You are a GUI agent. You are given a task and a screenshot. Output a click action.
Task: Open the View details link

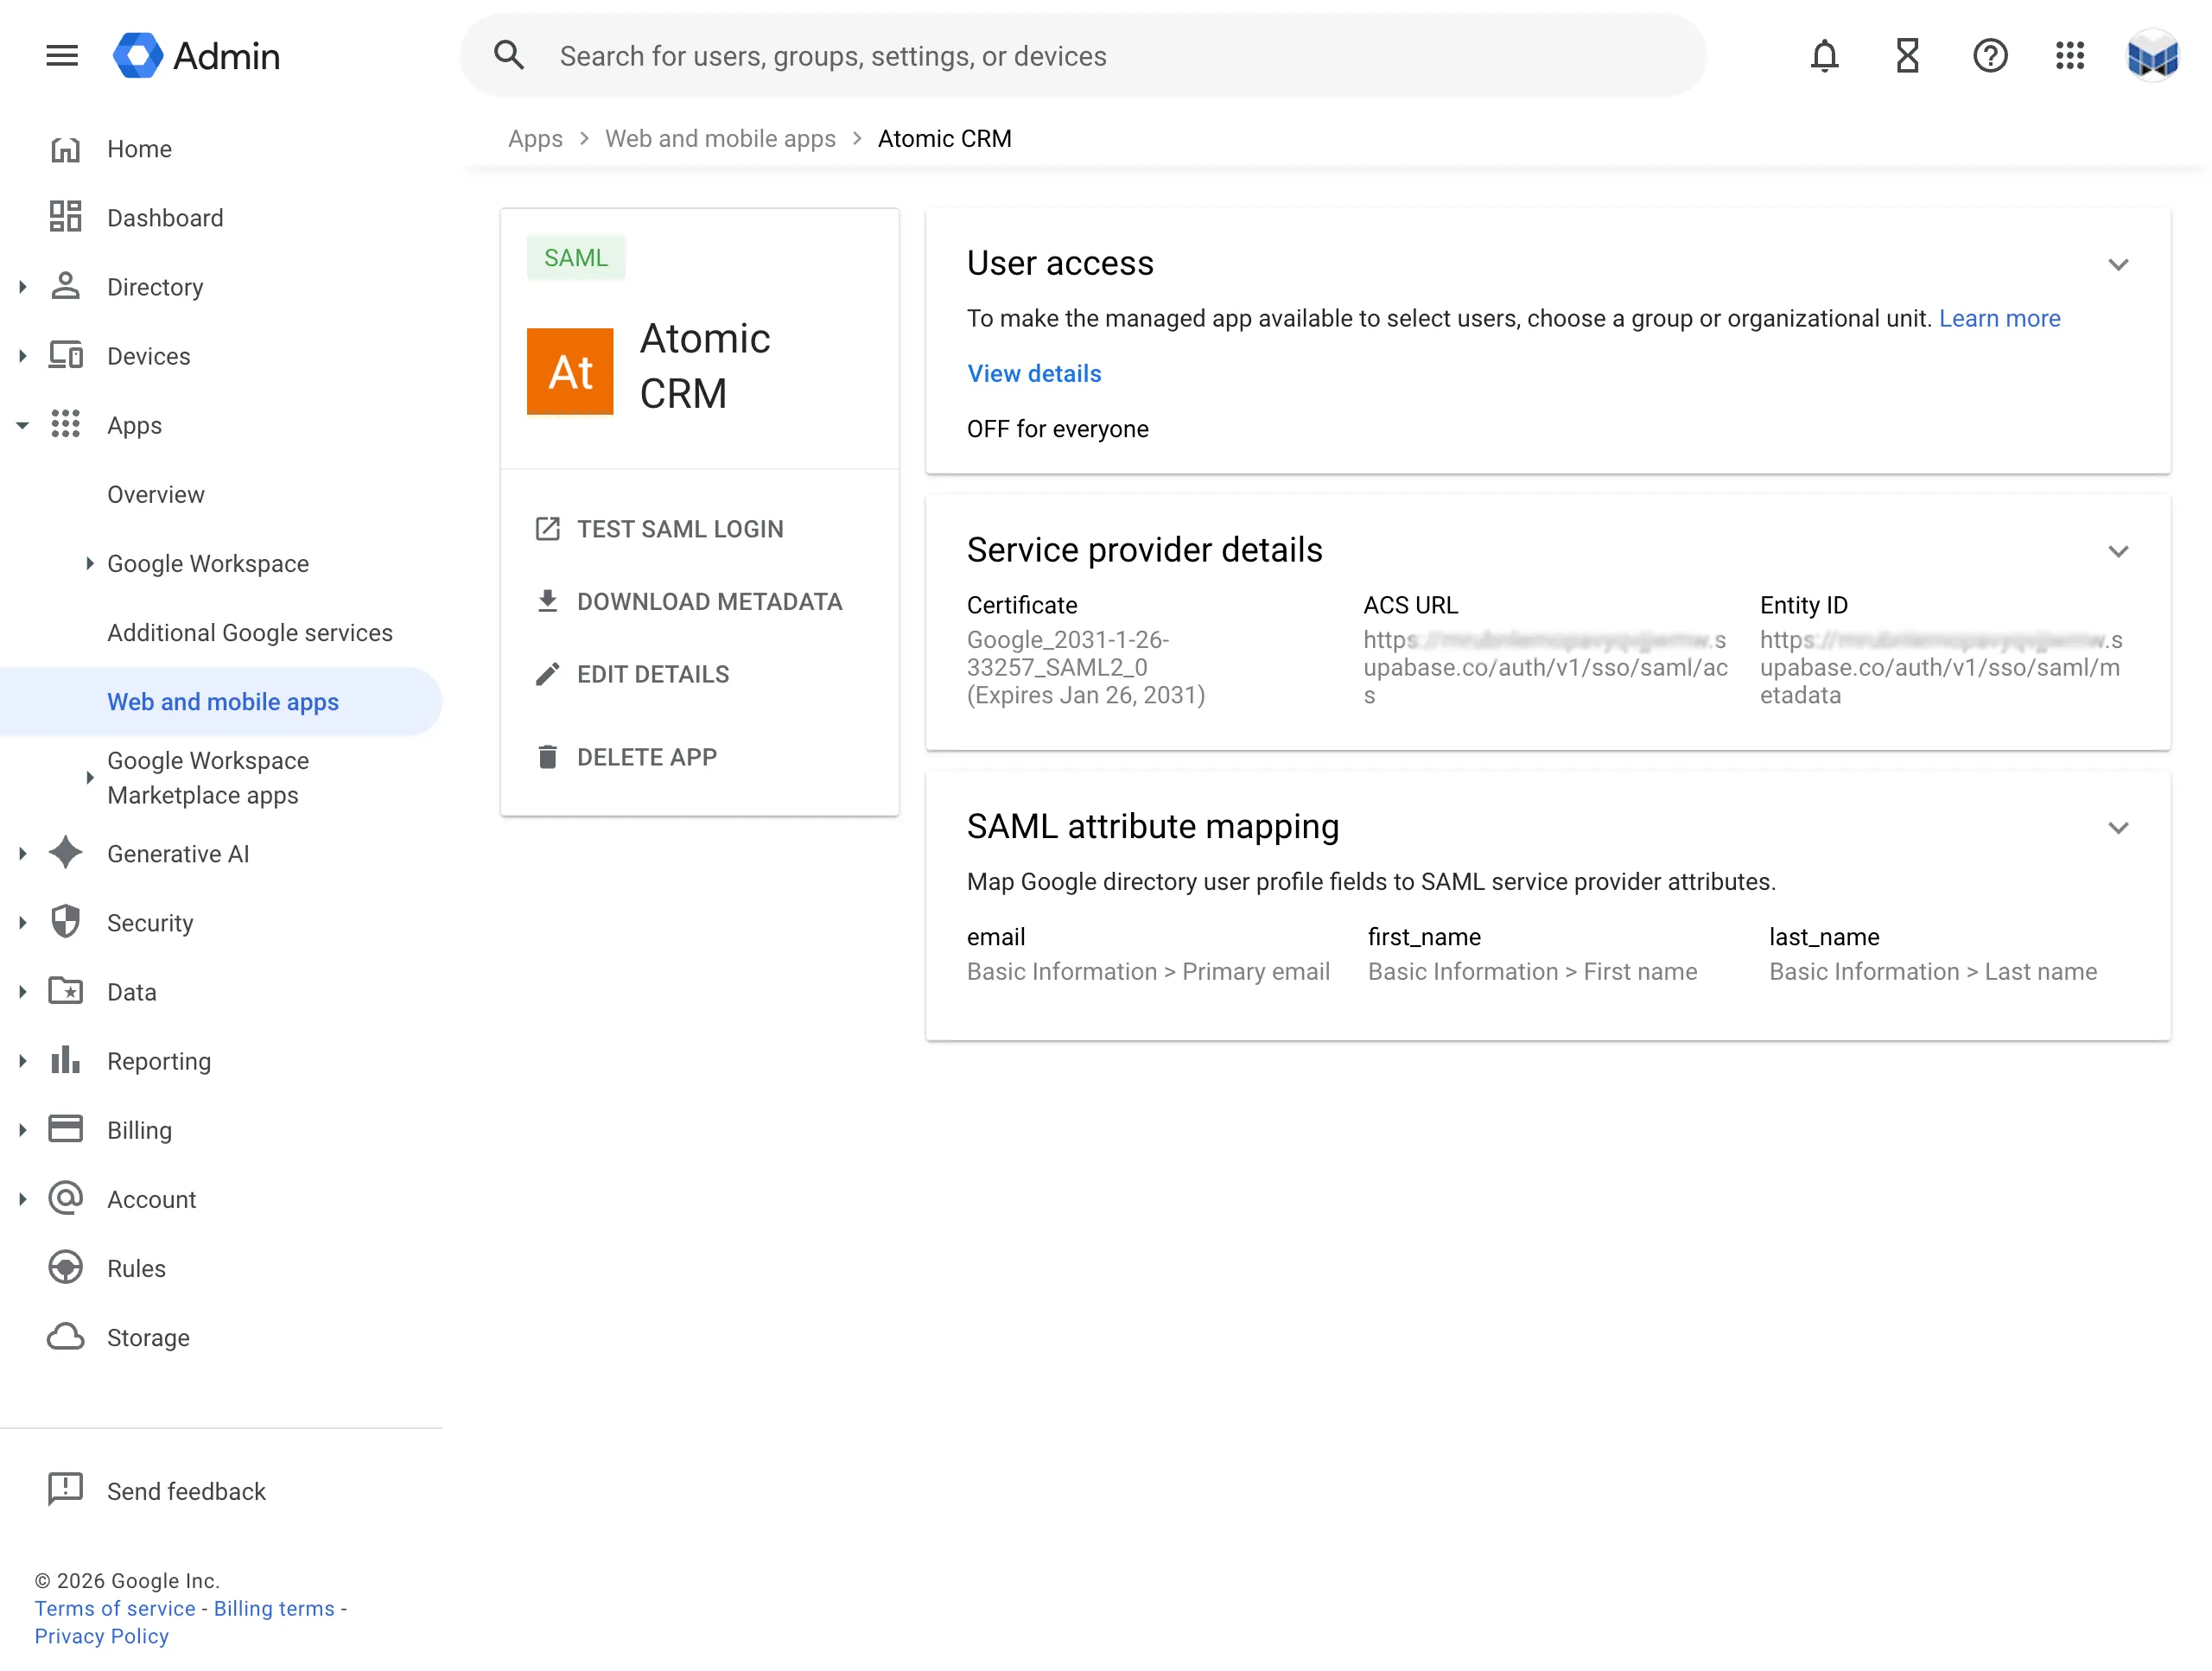coord(1033,374)
